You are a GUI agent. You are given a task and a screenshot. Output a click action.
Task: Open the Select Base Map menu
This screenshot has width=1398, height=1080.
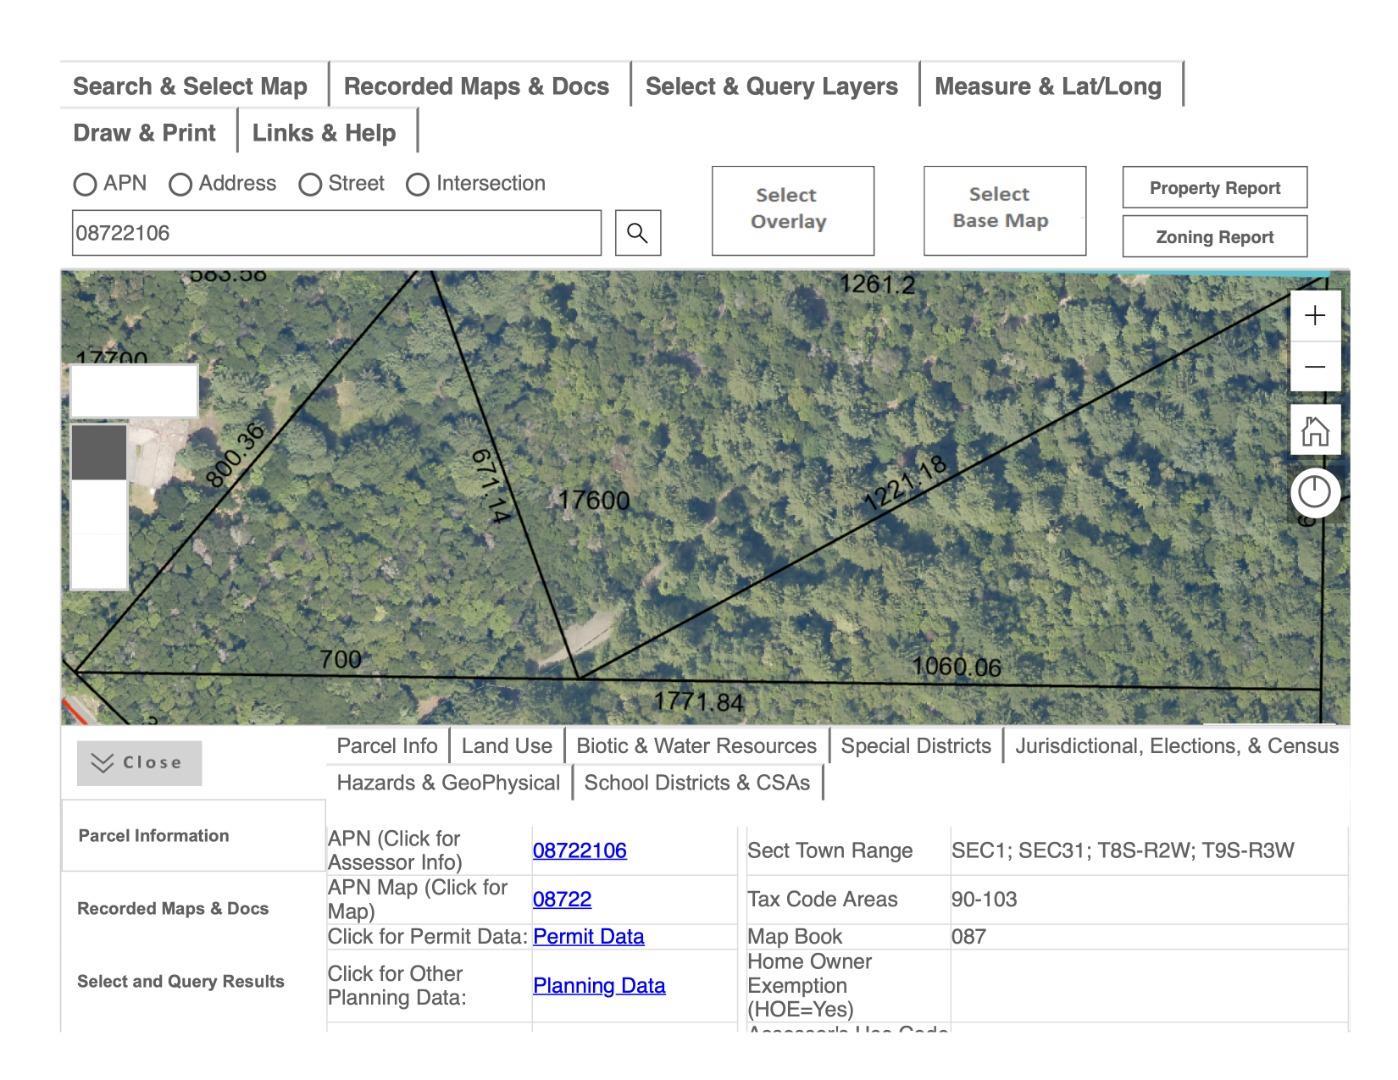[1004, 210]
